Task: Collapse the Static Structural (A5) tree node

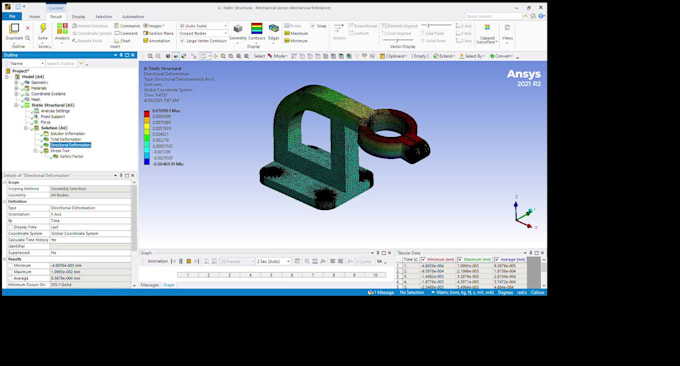Action: [x=16, y=105]
